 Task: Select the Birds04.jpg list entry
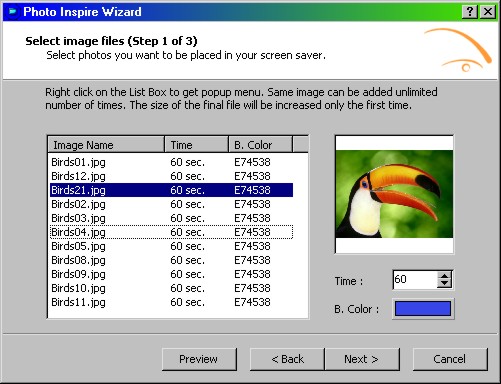click(x=171, y=232)
